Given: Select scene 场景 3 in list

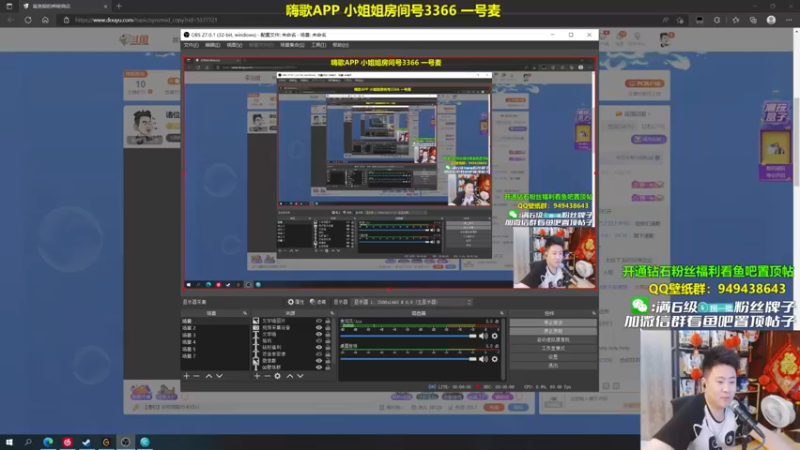Looking at the screenshot, I should [x=215, y=335].
